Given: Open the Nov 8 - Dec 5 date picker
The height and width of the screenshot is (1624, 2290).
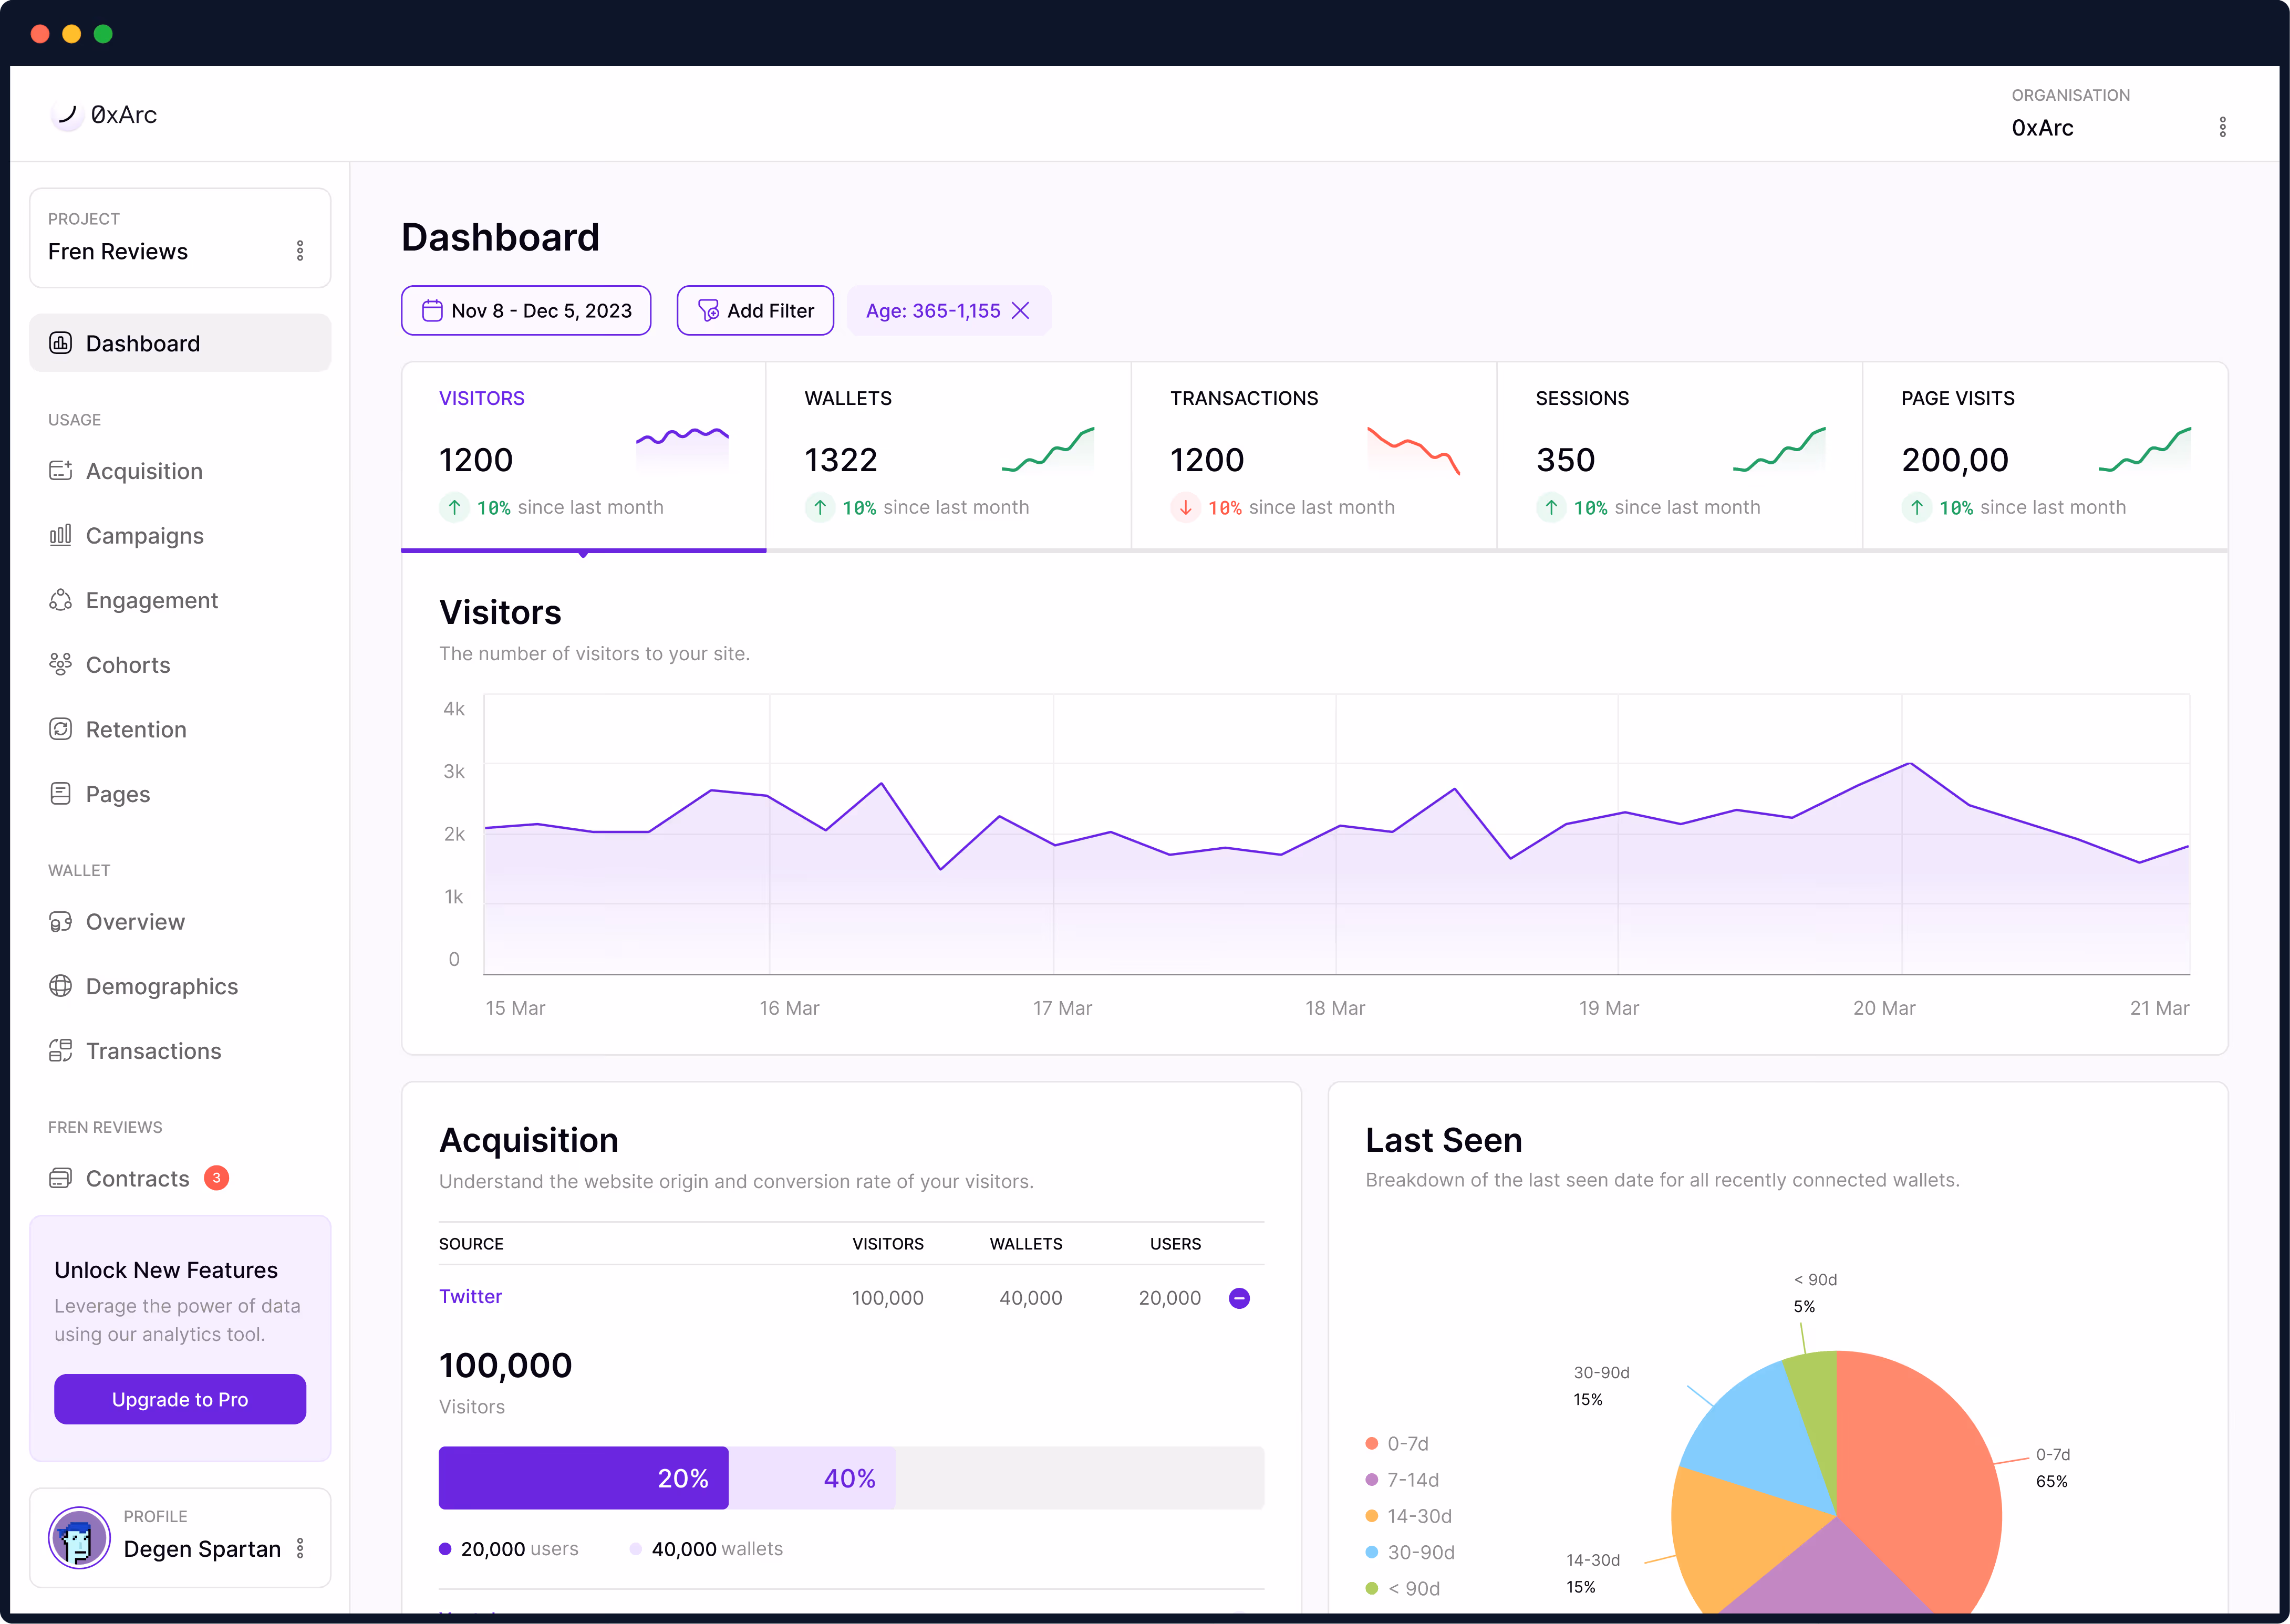Looking at the screenshot, I should pos(526,310).
